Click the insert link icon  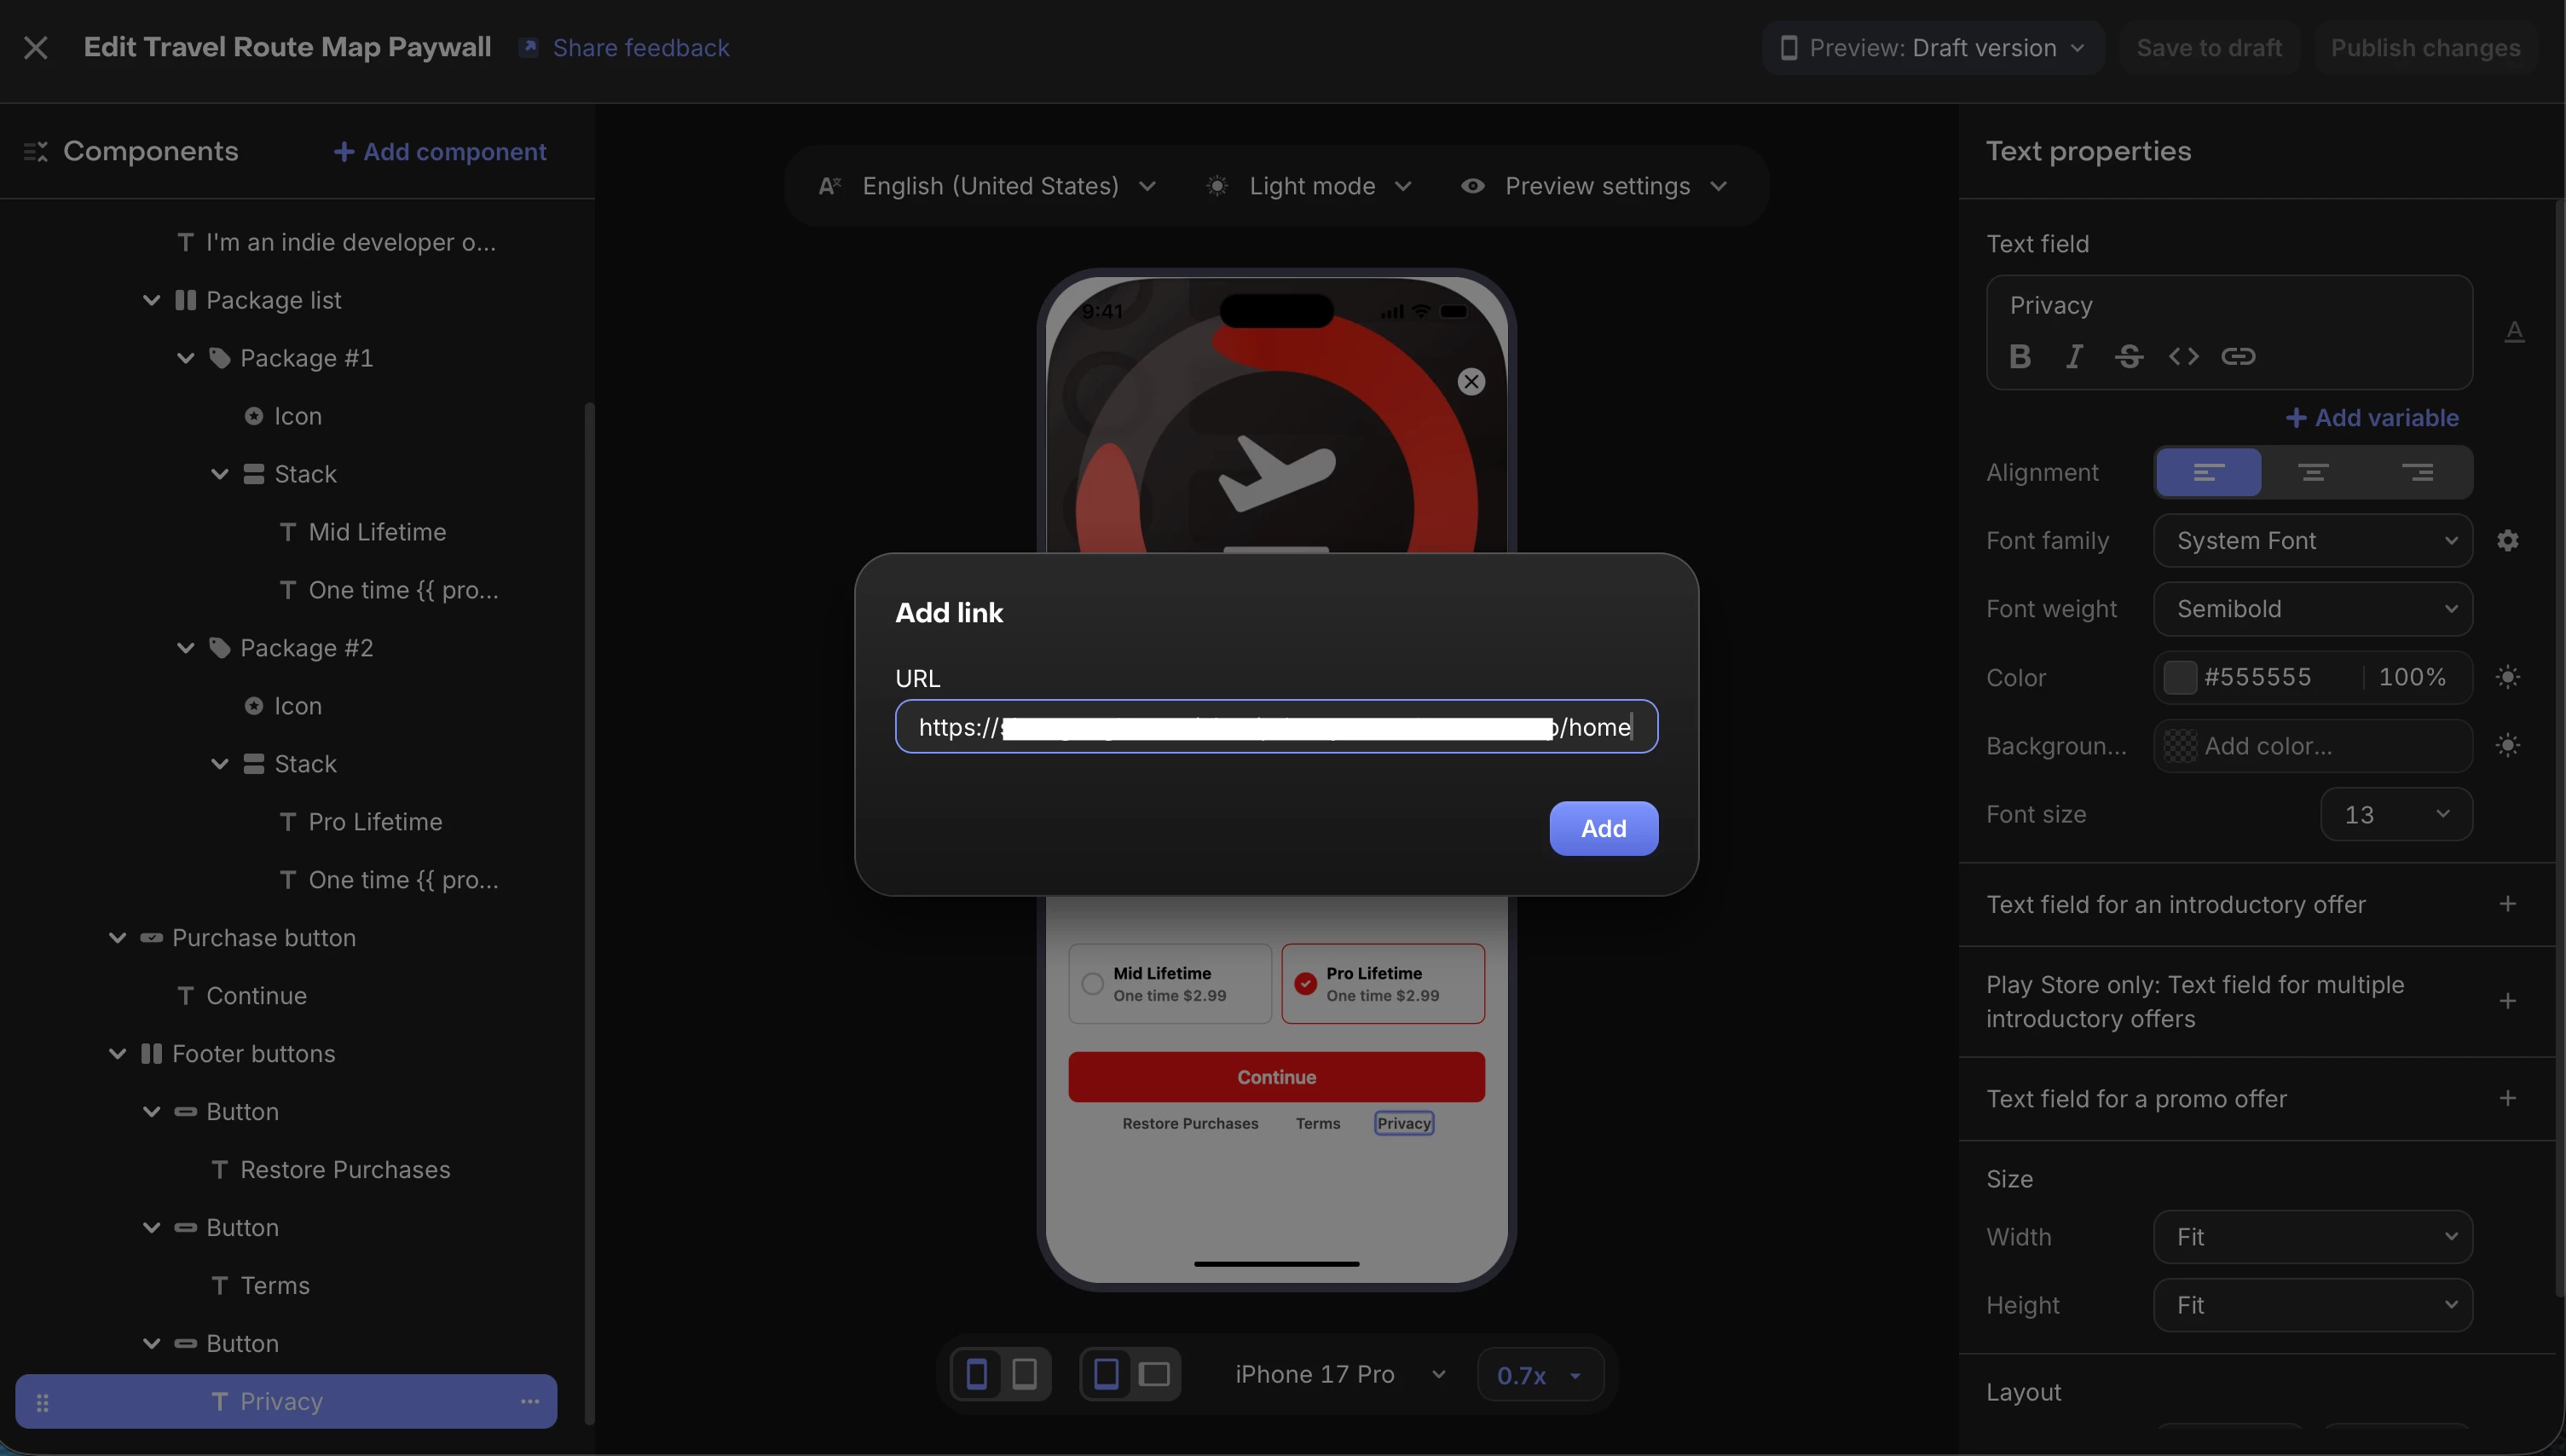2238,356
